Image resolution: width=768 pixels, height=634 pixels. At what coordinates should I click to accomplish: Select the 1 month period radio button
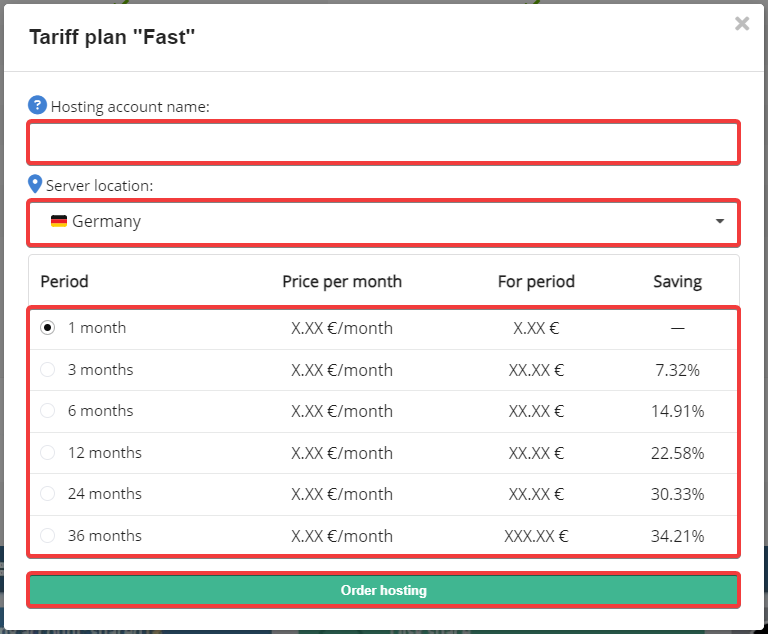coord(47,328)
